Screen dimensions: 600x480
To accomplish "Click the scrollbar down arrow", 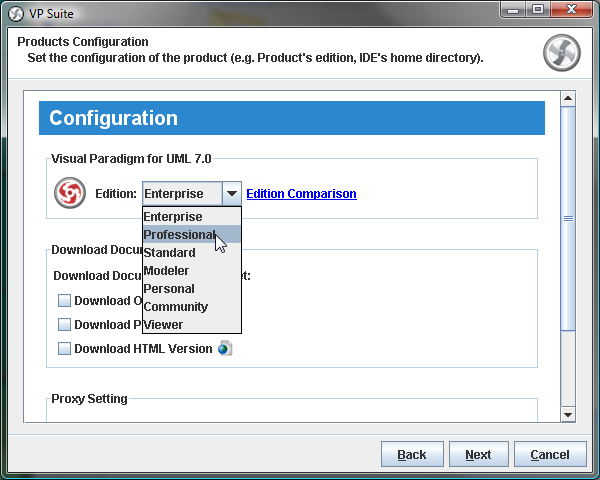I will [x=568, y=415].
